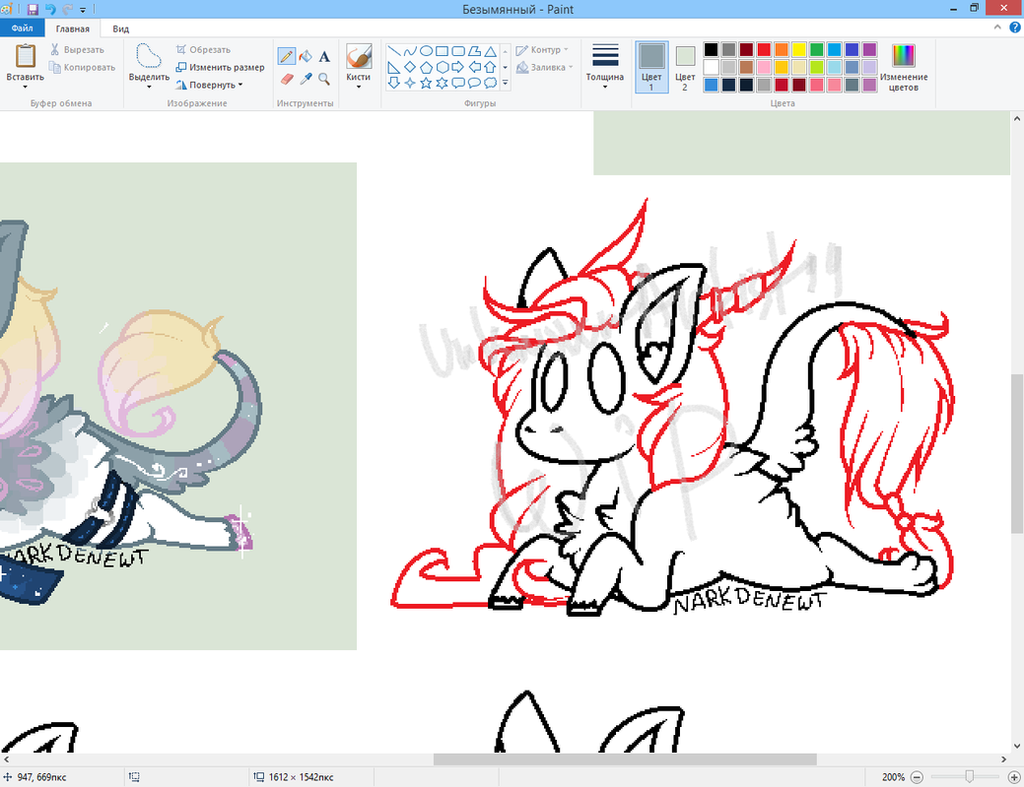Viewport: 1024px width, 787px height.
Task: Select the Color picker eyedropper tool
Action: pyautogui.click(x=305, y=79)
